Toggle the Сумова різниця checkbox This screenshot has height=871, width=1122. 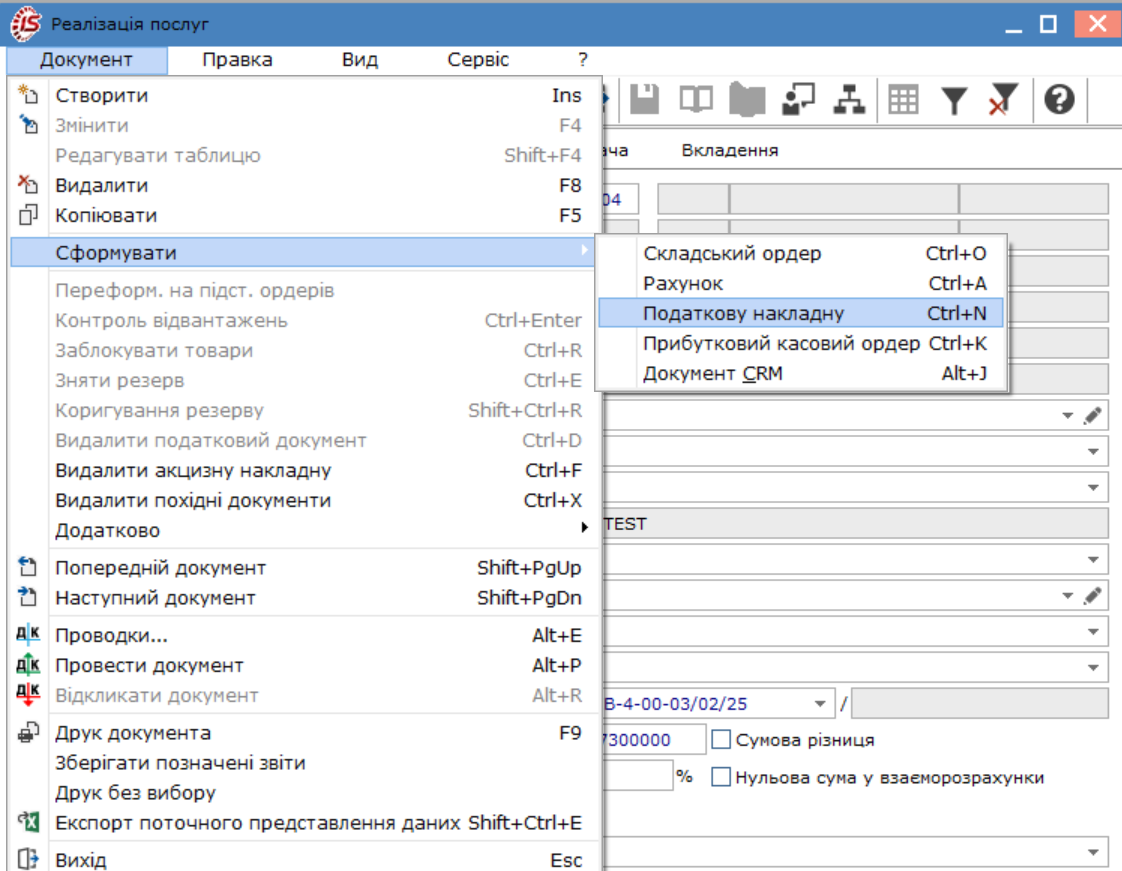721,739
